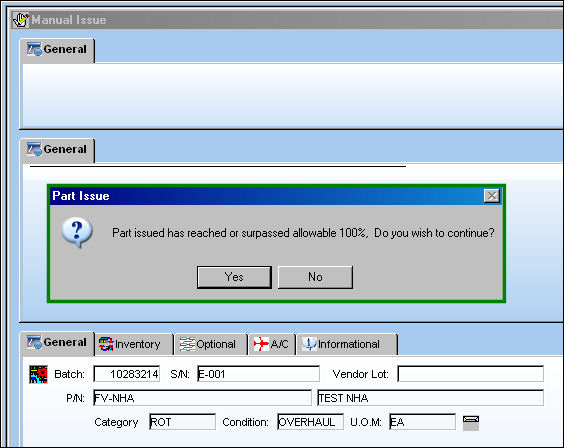Click the P/N field with FV-NHA
564x448 pixels.
pos(203,398)
